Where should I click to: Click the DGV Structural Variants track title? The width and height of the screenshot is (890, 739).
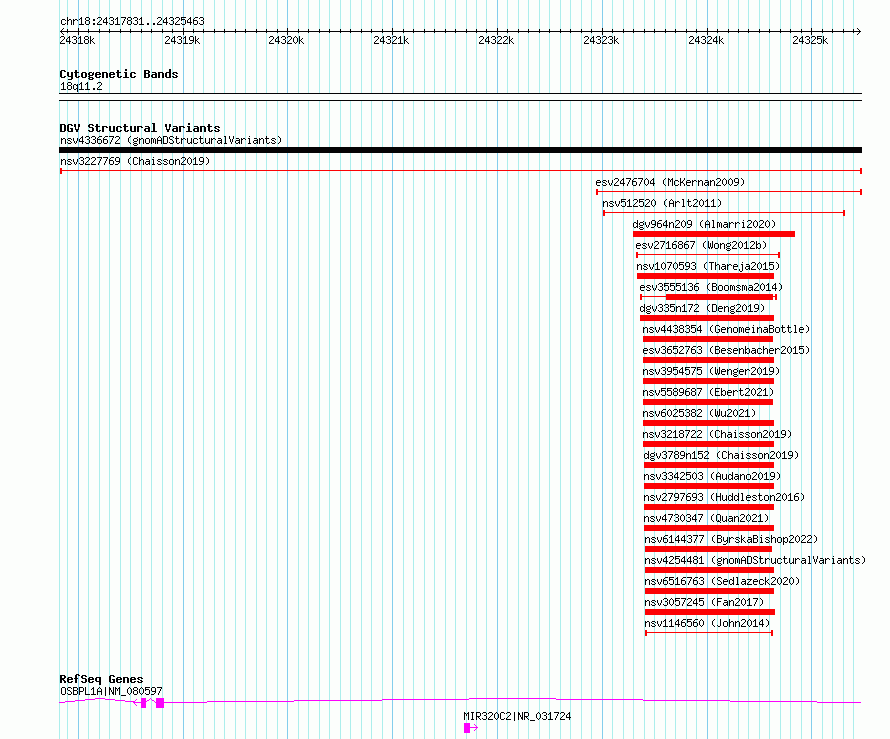(140, 128)
